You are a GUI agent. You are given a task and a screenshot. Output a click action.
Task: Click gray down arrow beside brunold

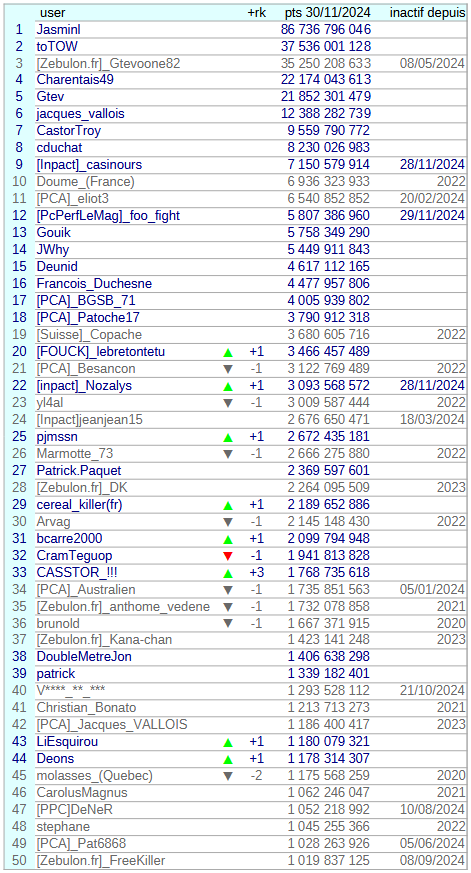tap(228, 624)
